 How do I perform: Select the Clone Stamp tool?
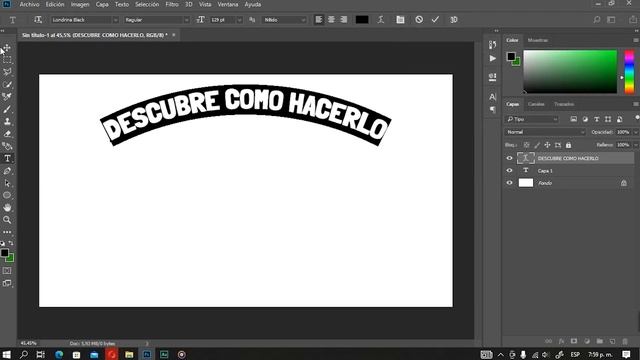click(7, 122)
